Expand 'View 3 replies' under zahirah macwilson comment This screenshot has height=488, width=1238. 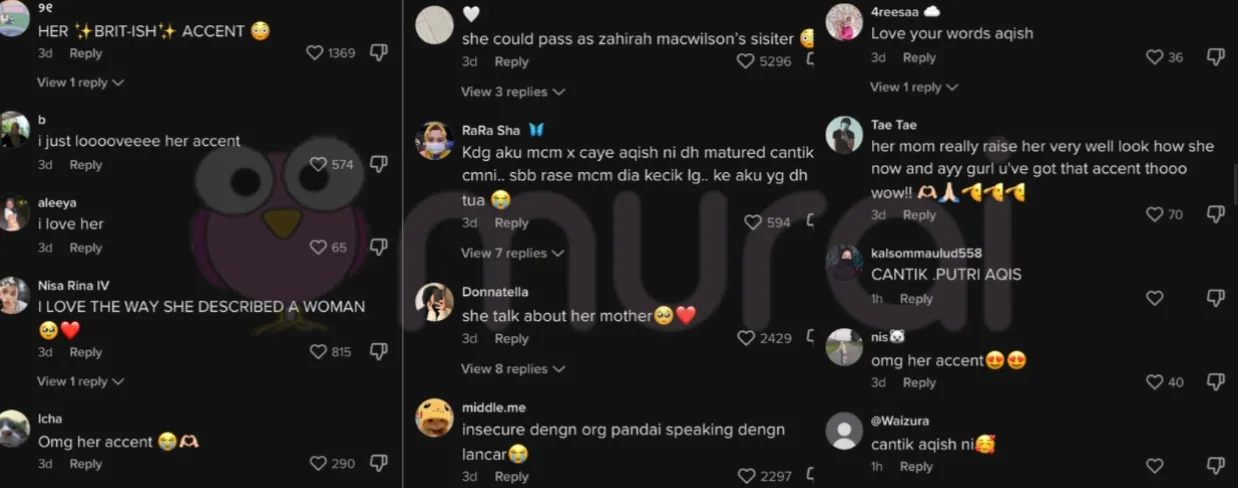tap(513, 92)
